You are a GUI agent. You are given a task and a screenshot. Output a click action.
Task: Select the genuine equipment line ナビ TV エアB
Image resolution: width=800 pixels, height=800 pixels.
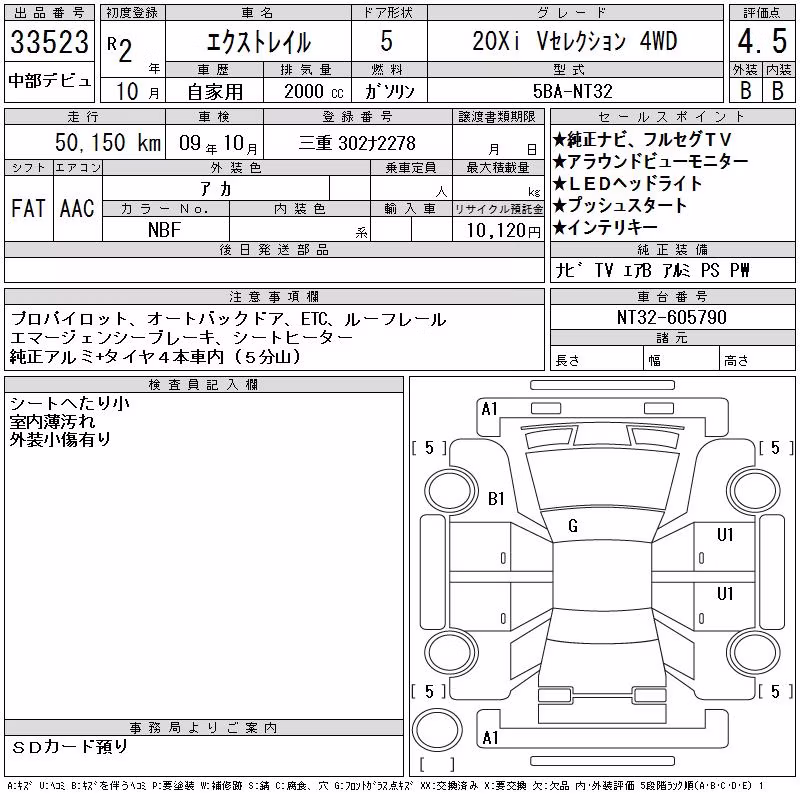tap(652, 270)
